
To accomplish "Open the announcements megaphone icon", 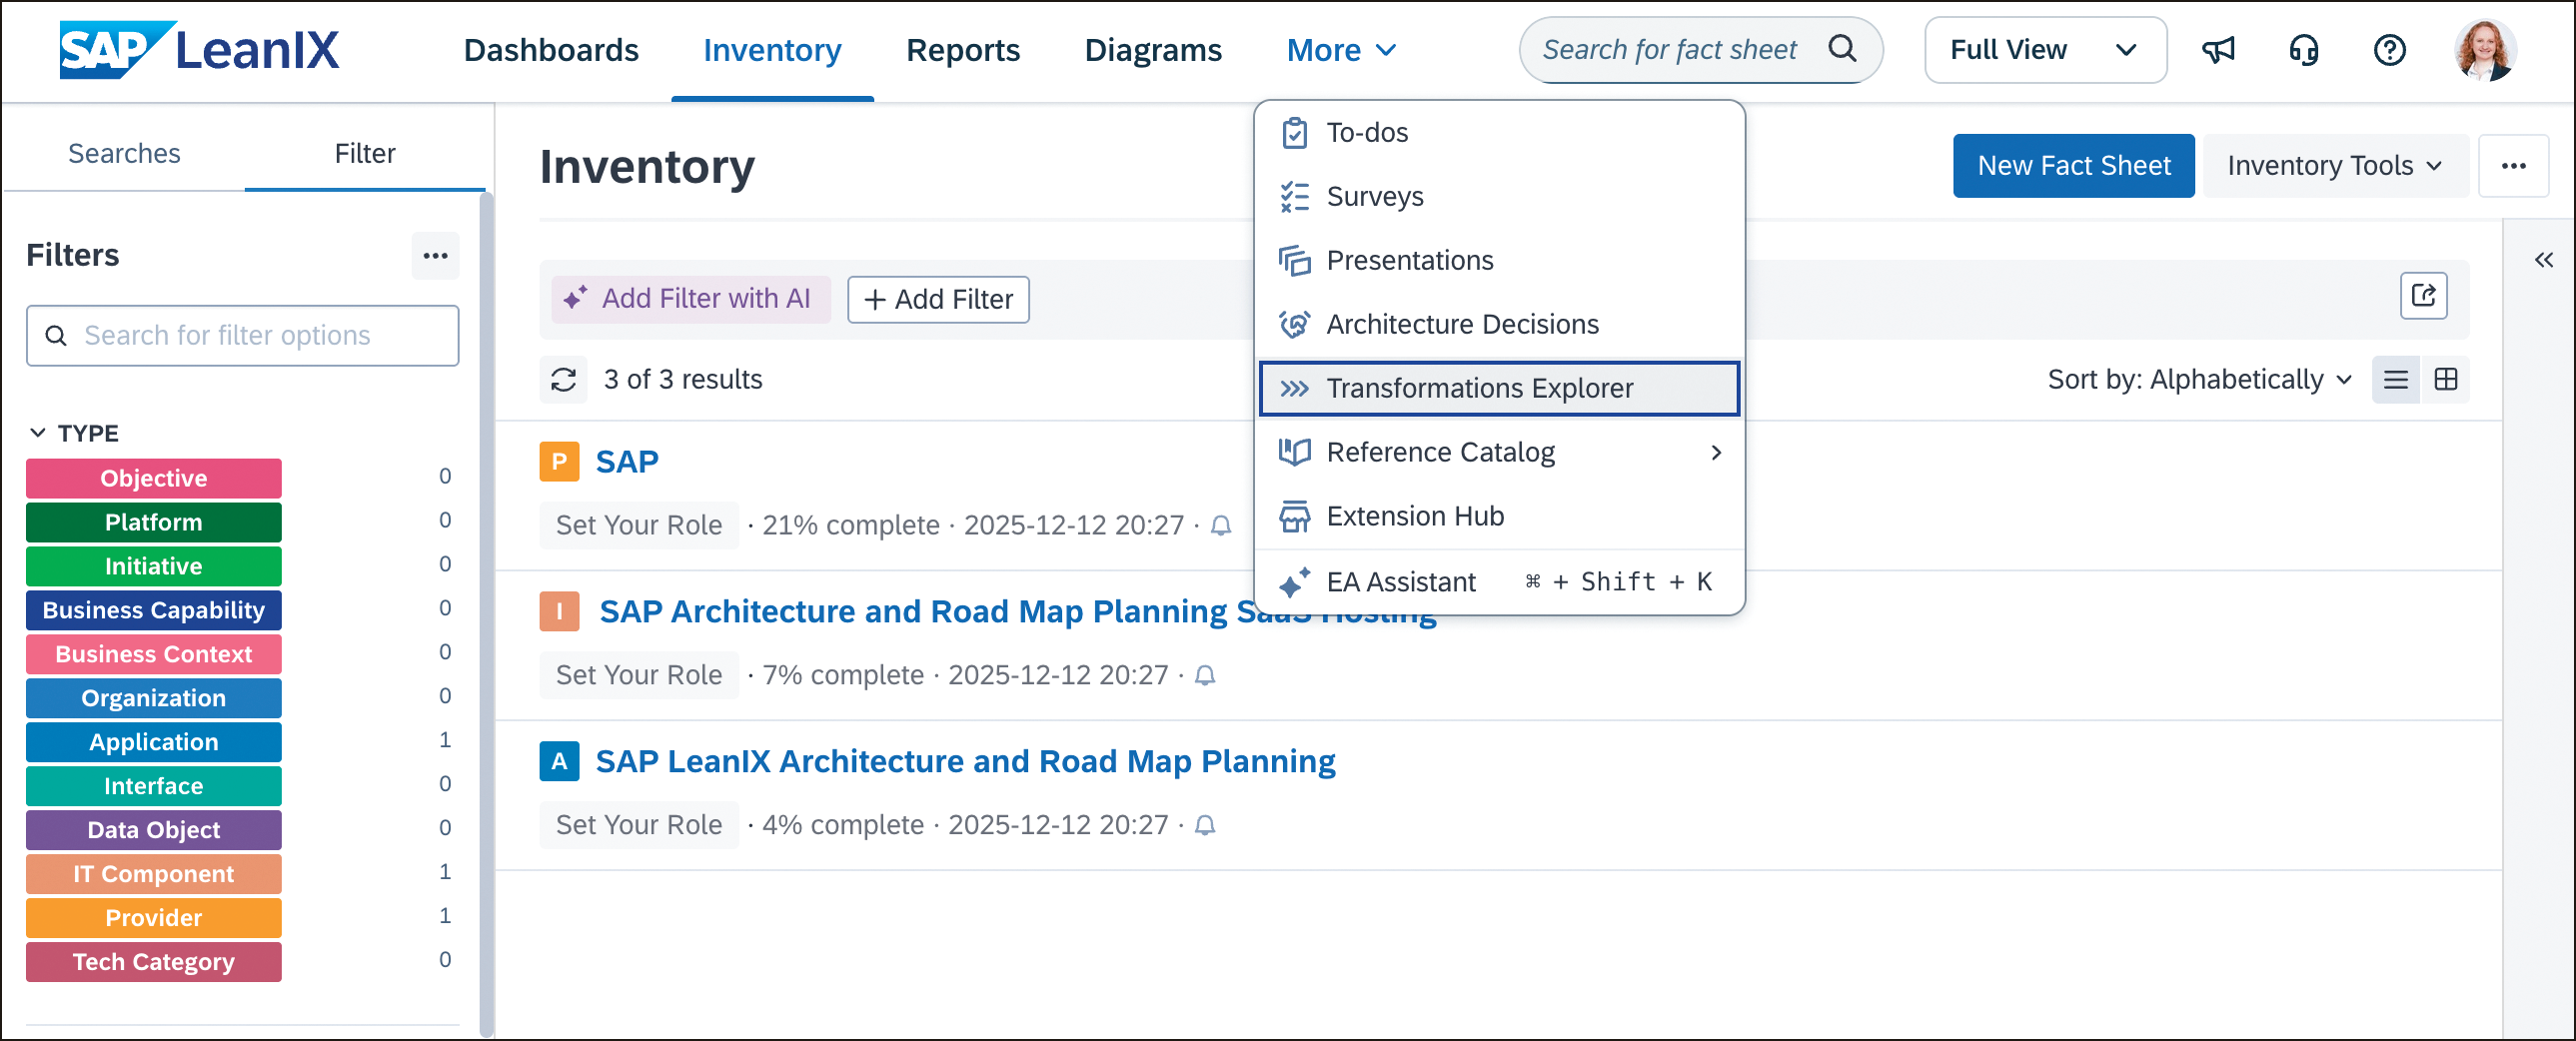I will tap(2218, 50).
